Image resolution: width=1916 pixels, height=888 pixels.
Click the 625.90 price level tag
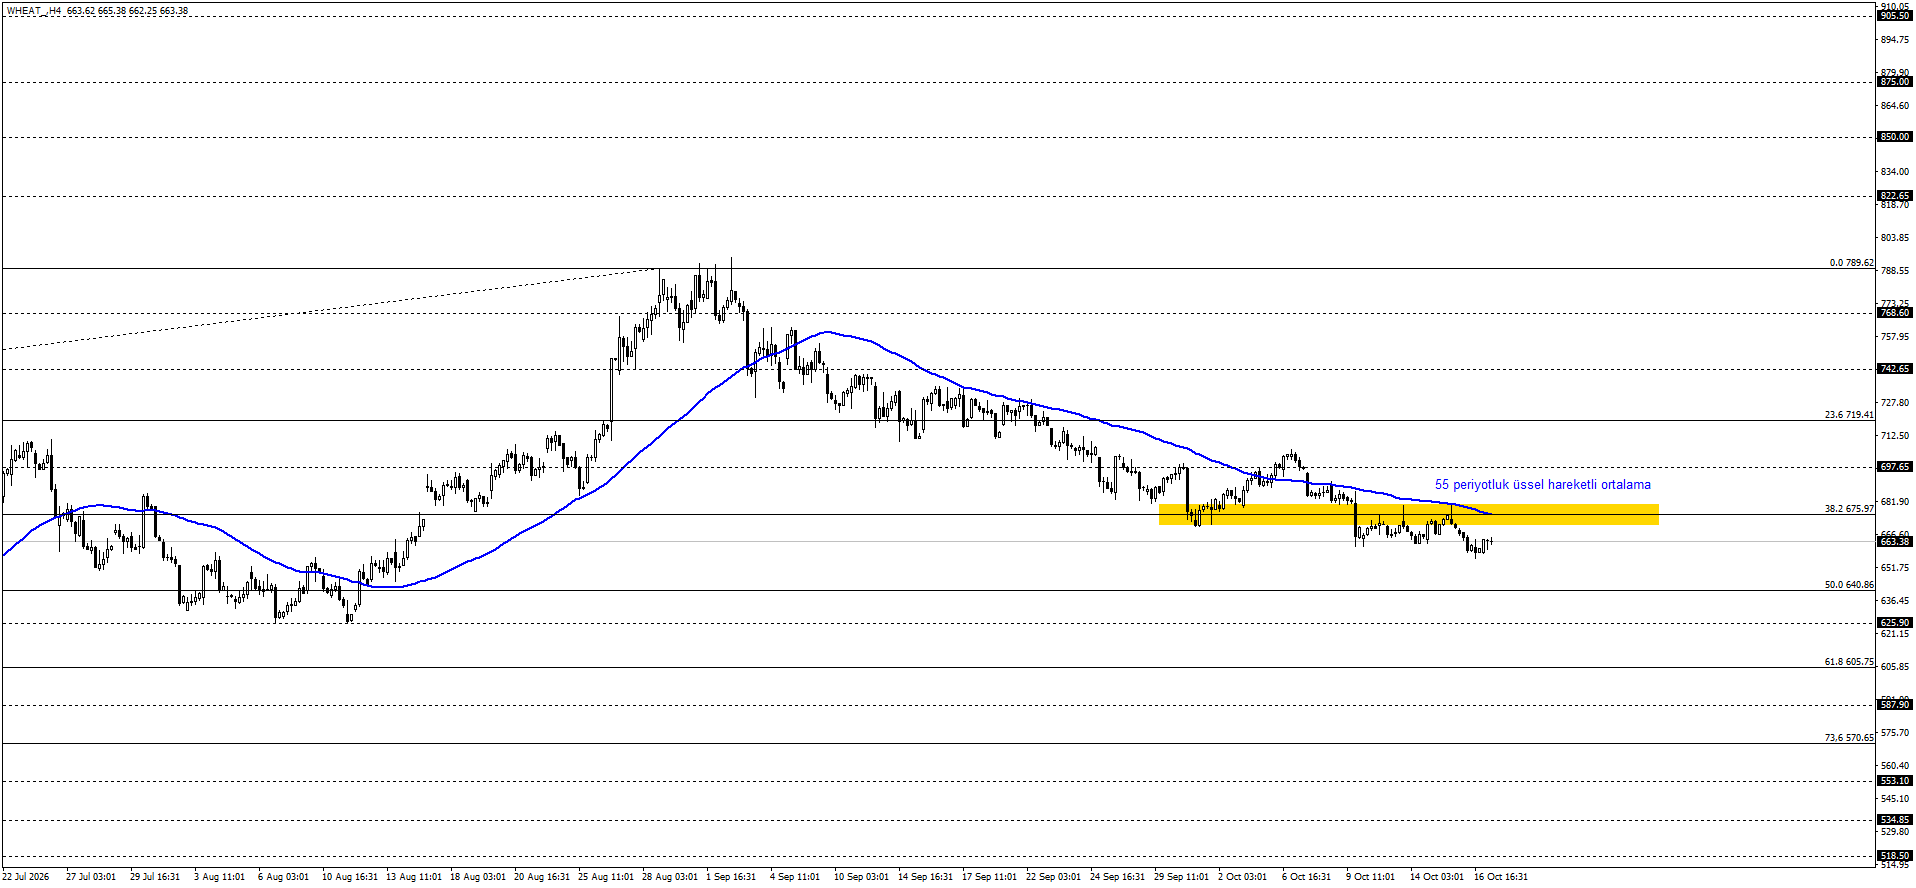pyautogui.click(x=1895, y=623)
